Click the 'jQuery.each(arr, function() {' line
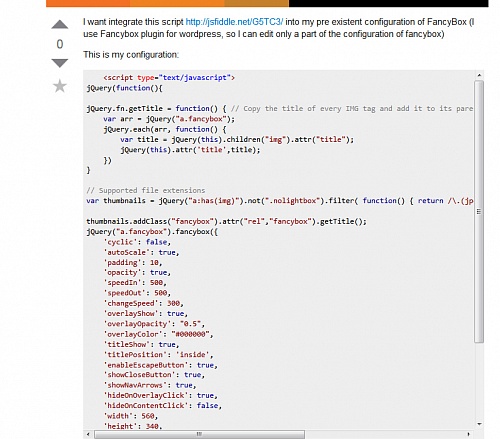The image size is (500, 439). pos(165,129)
